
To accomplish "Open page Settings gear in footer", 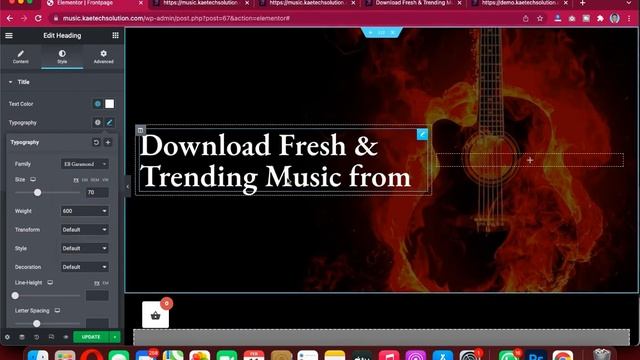I will tap(7, 337).
